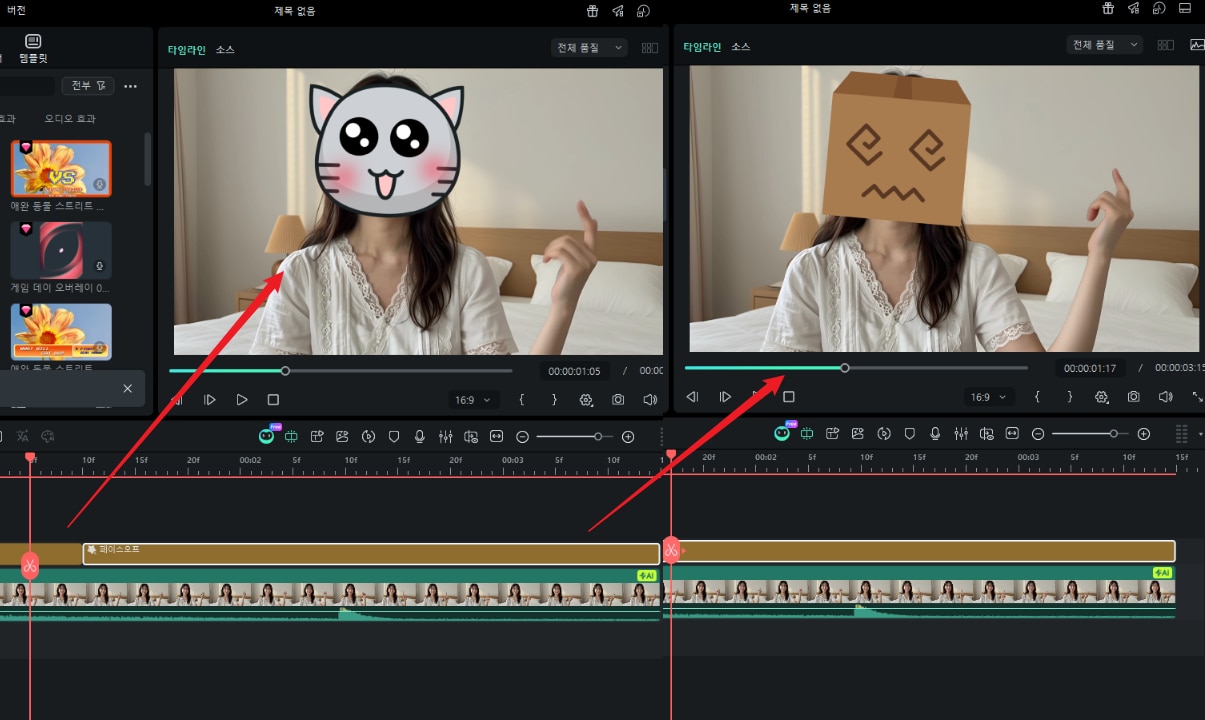
Task: Click zoom-to-fit icon in right timeline toolbar
Action: tap(1012, 434)
